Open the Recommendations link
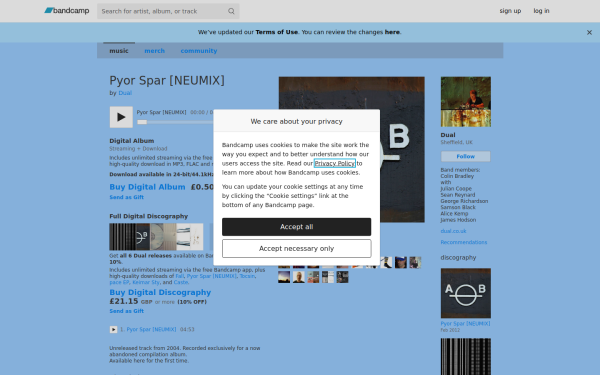This screenshot has width=600, height=375. pyautogui.click(x=464, y=242)
